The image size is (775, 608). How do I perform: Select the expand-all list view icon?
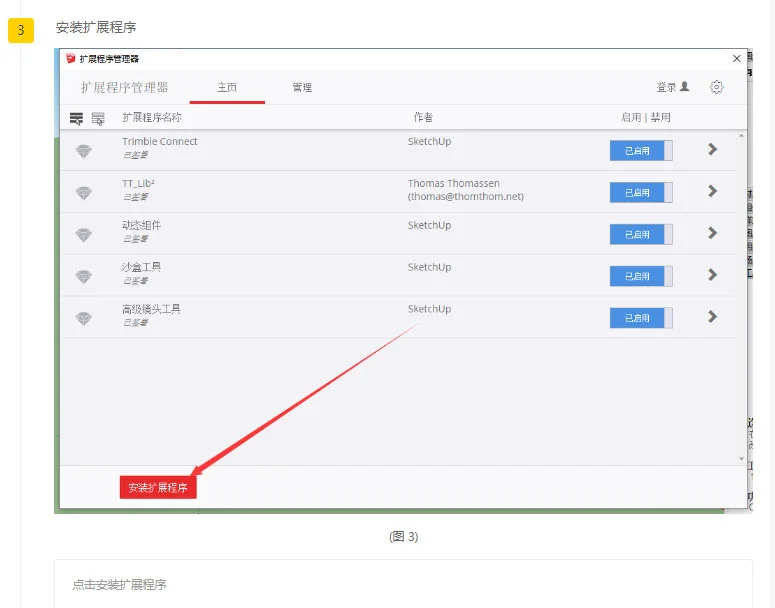pyautogui.click(x=77, y=118)
